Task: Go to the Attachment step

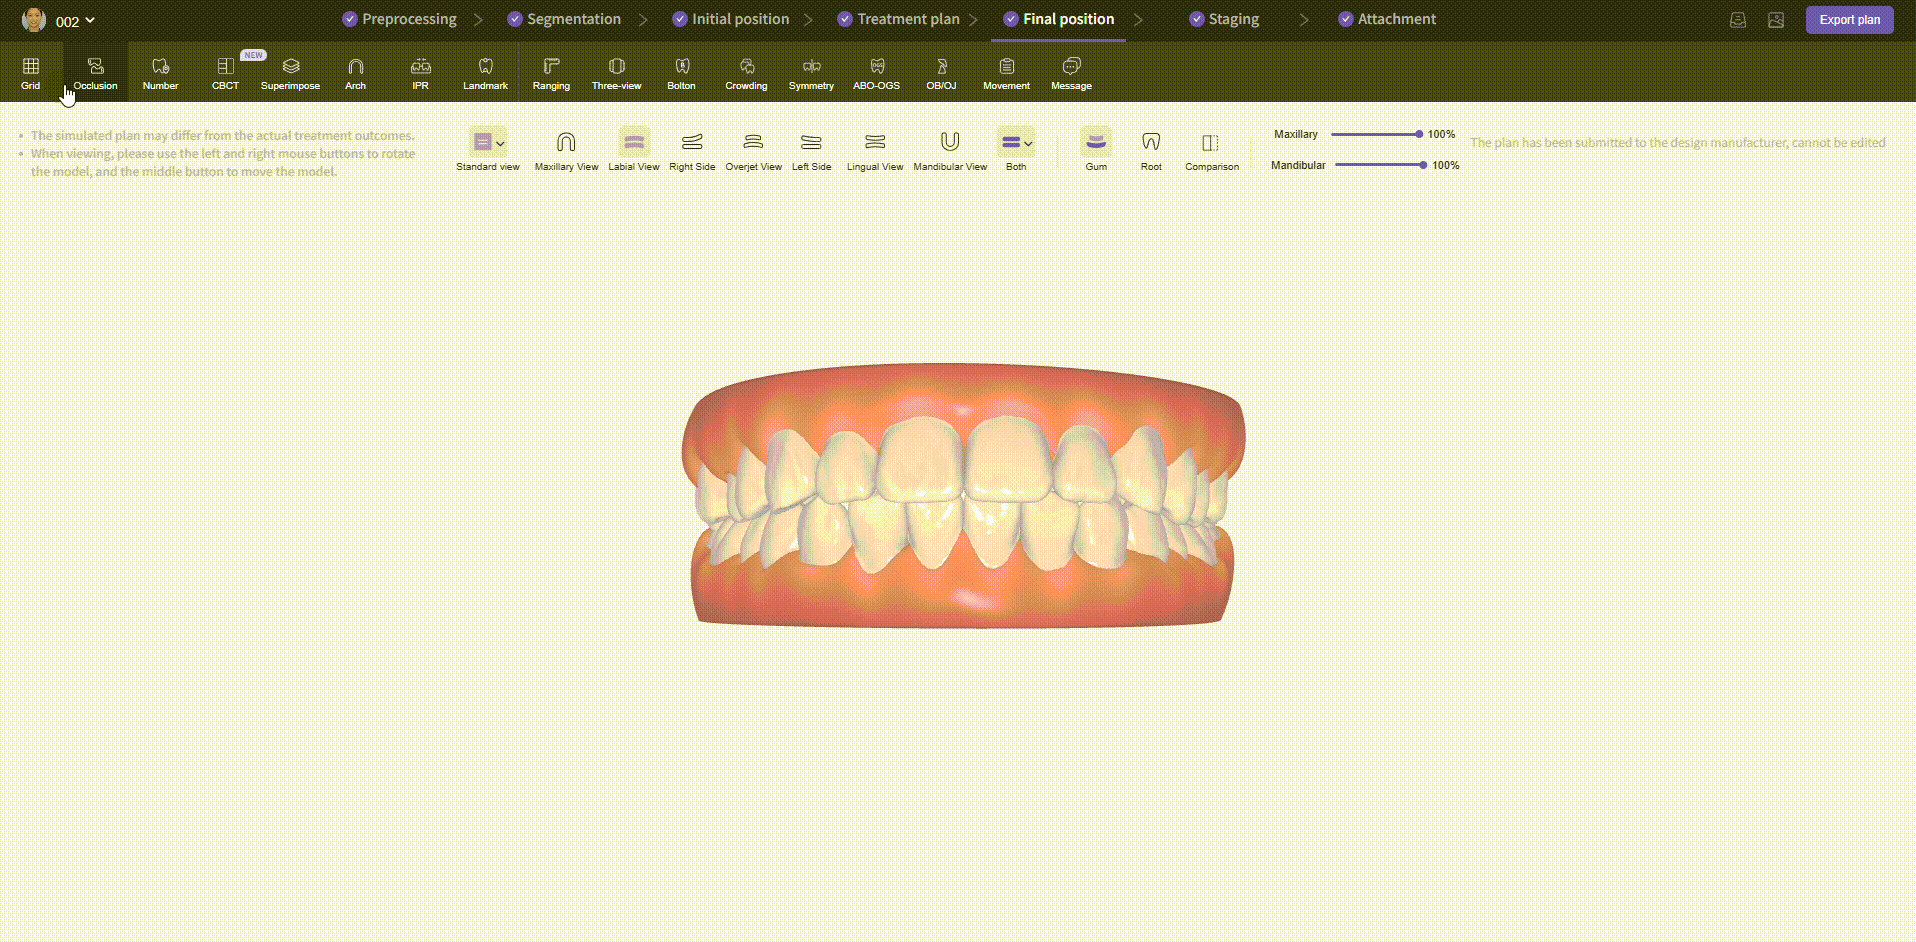Action: 1386,19
